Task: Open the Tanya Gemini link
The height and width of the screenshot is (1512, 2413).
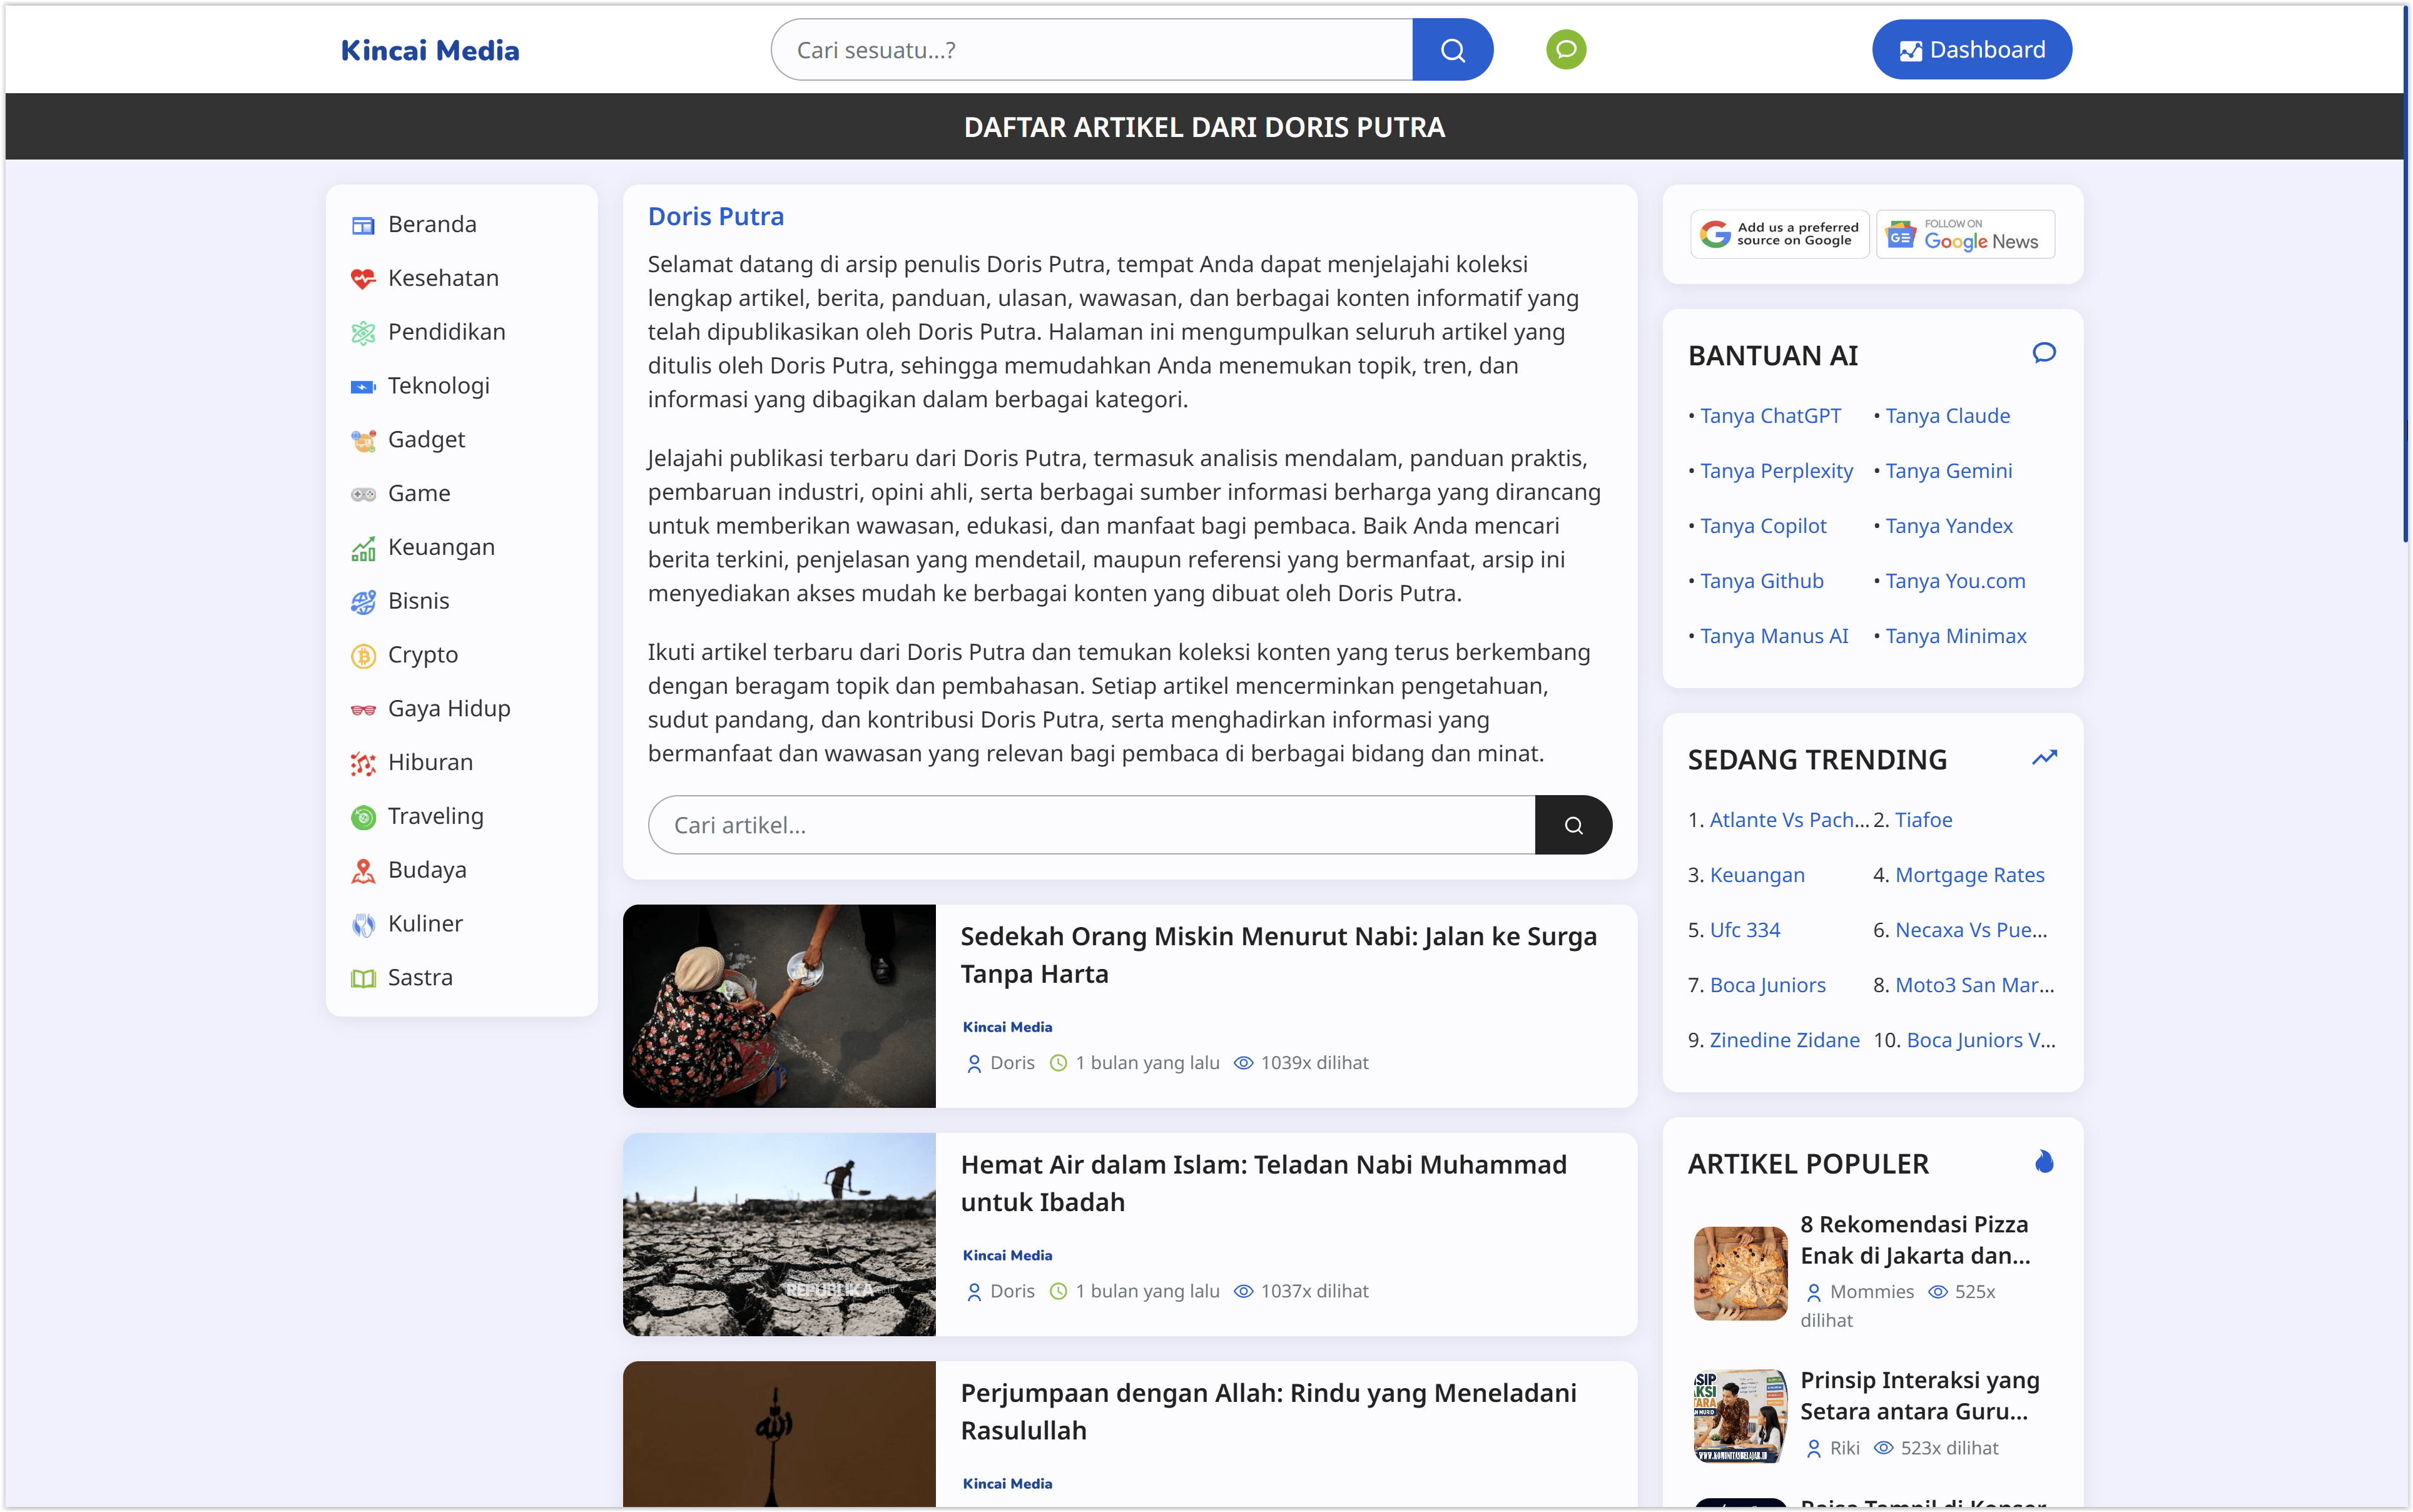Action: tap(1948, 471)
